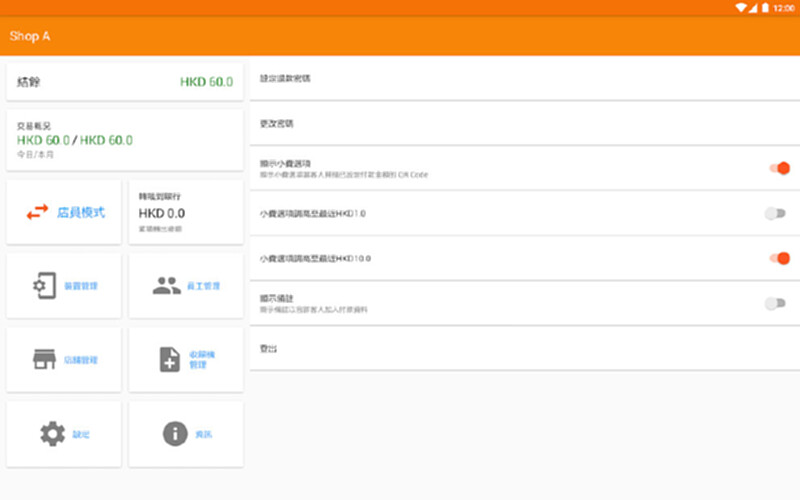Switch to staff mode via orange arrows icon
This screenshot has height=500, width=800.
37,212
